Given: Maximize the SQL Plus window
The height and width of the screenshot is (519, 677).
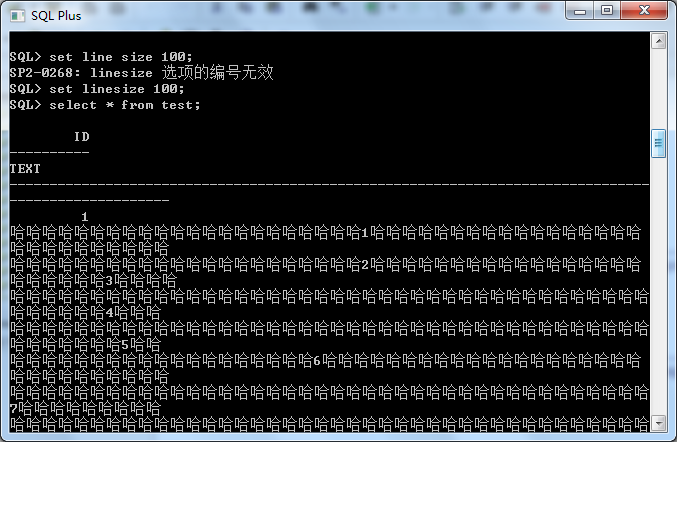Looking at the screenshot, I should [607, 11].
